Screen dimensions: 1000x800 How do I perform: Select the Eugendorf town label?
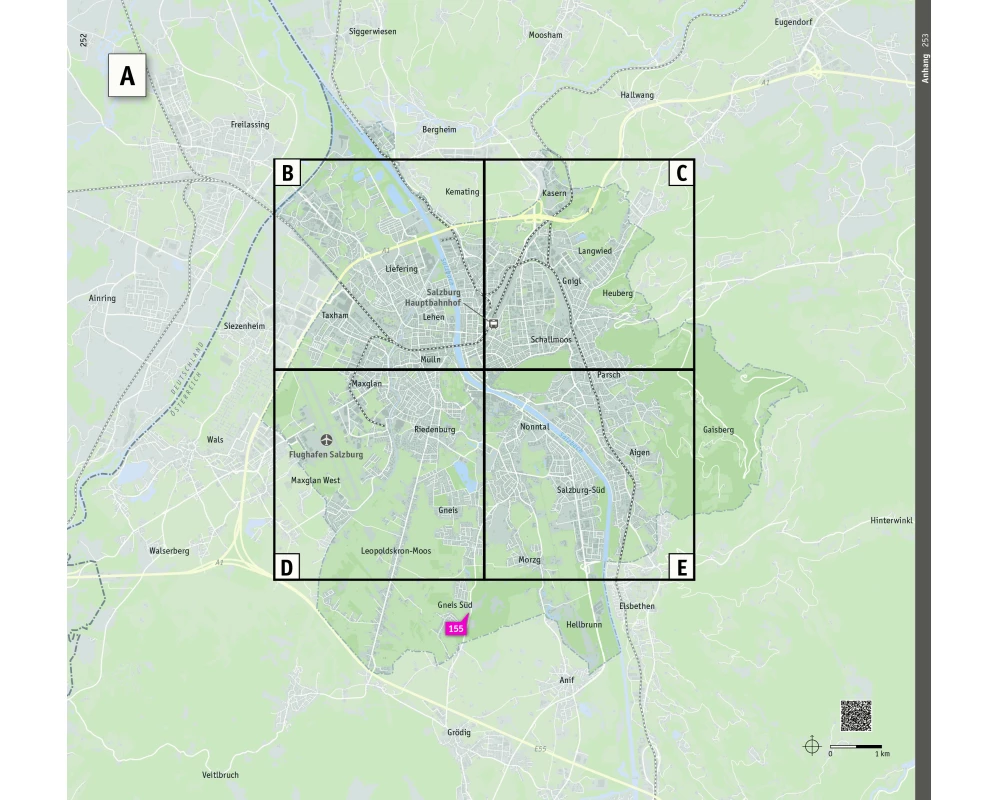(x=793, y=22)
